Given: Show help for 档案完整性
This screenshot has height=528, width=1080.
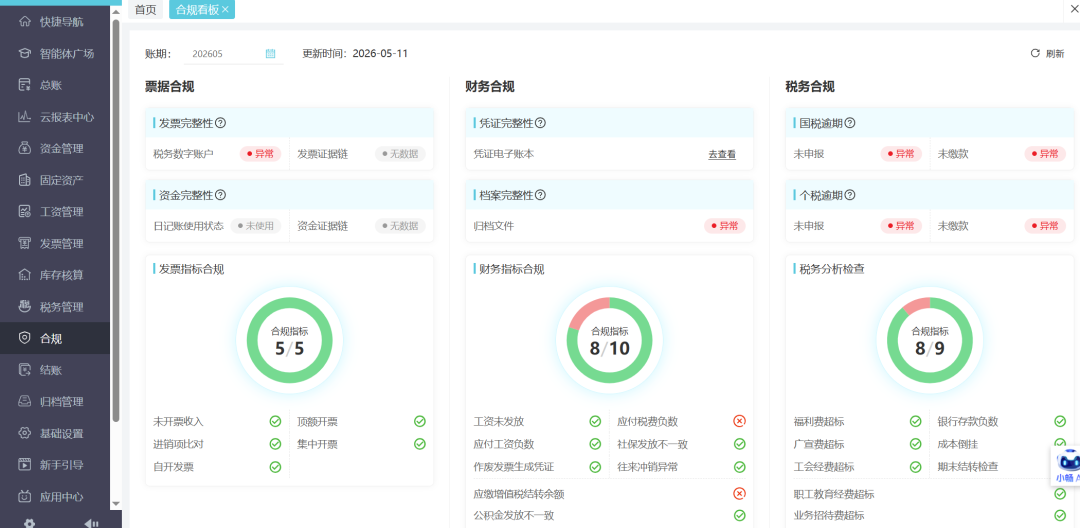Looking at the screenshot, I should (x=541, y=195).
